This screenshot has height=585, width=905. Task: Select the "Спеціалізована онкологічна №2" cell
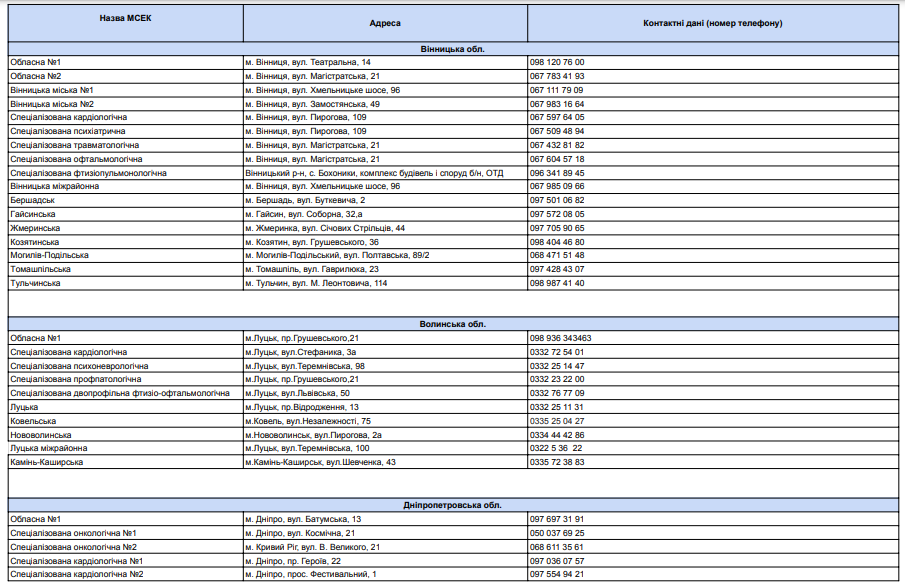73,547
